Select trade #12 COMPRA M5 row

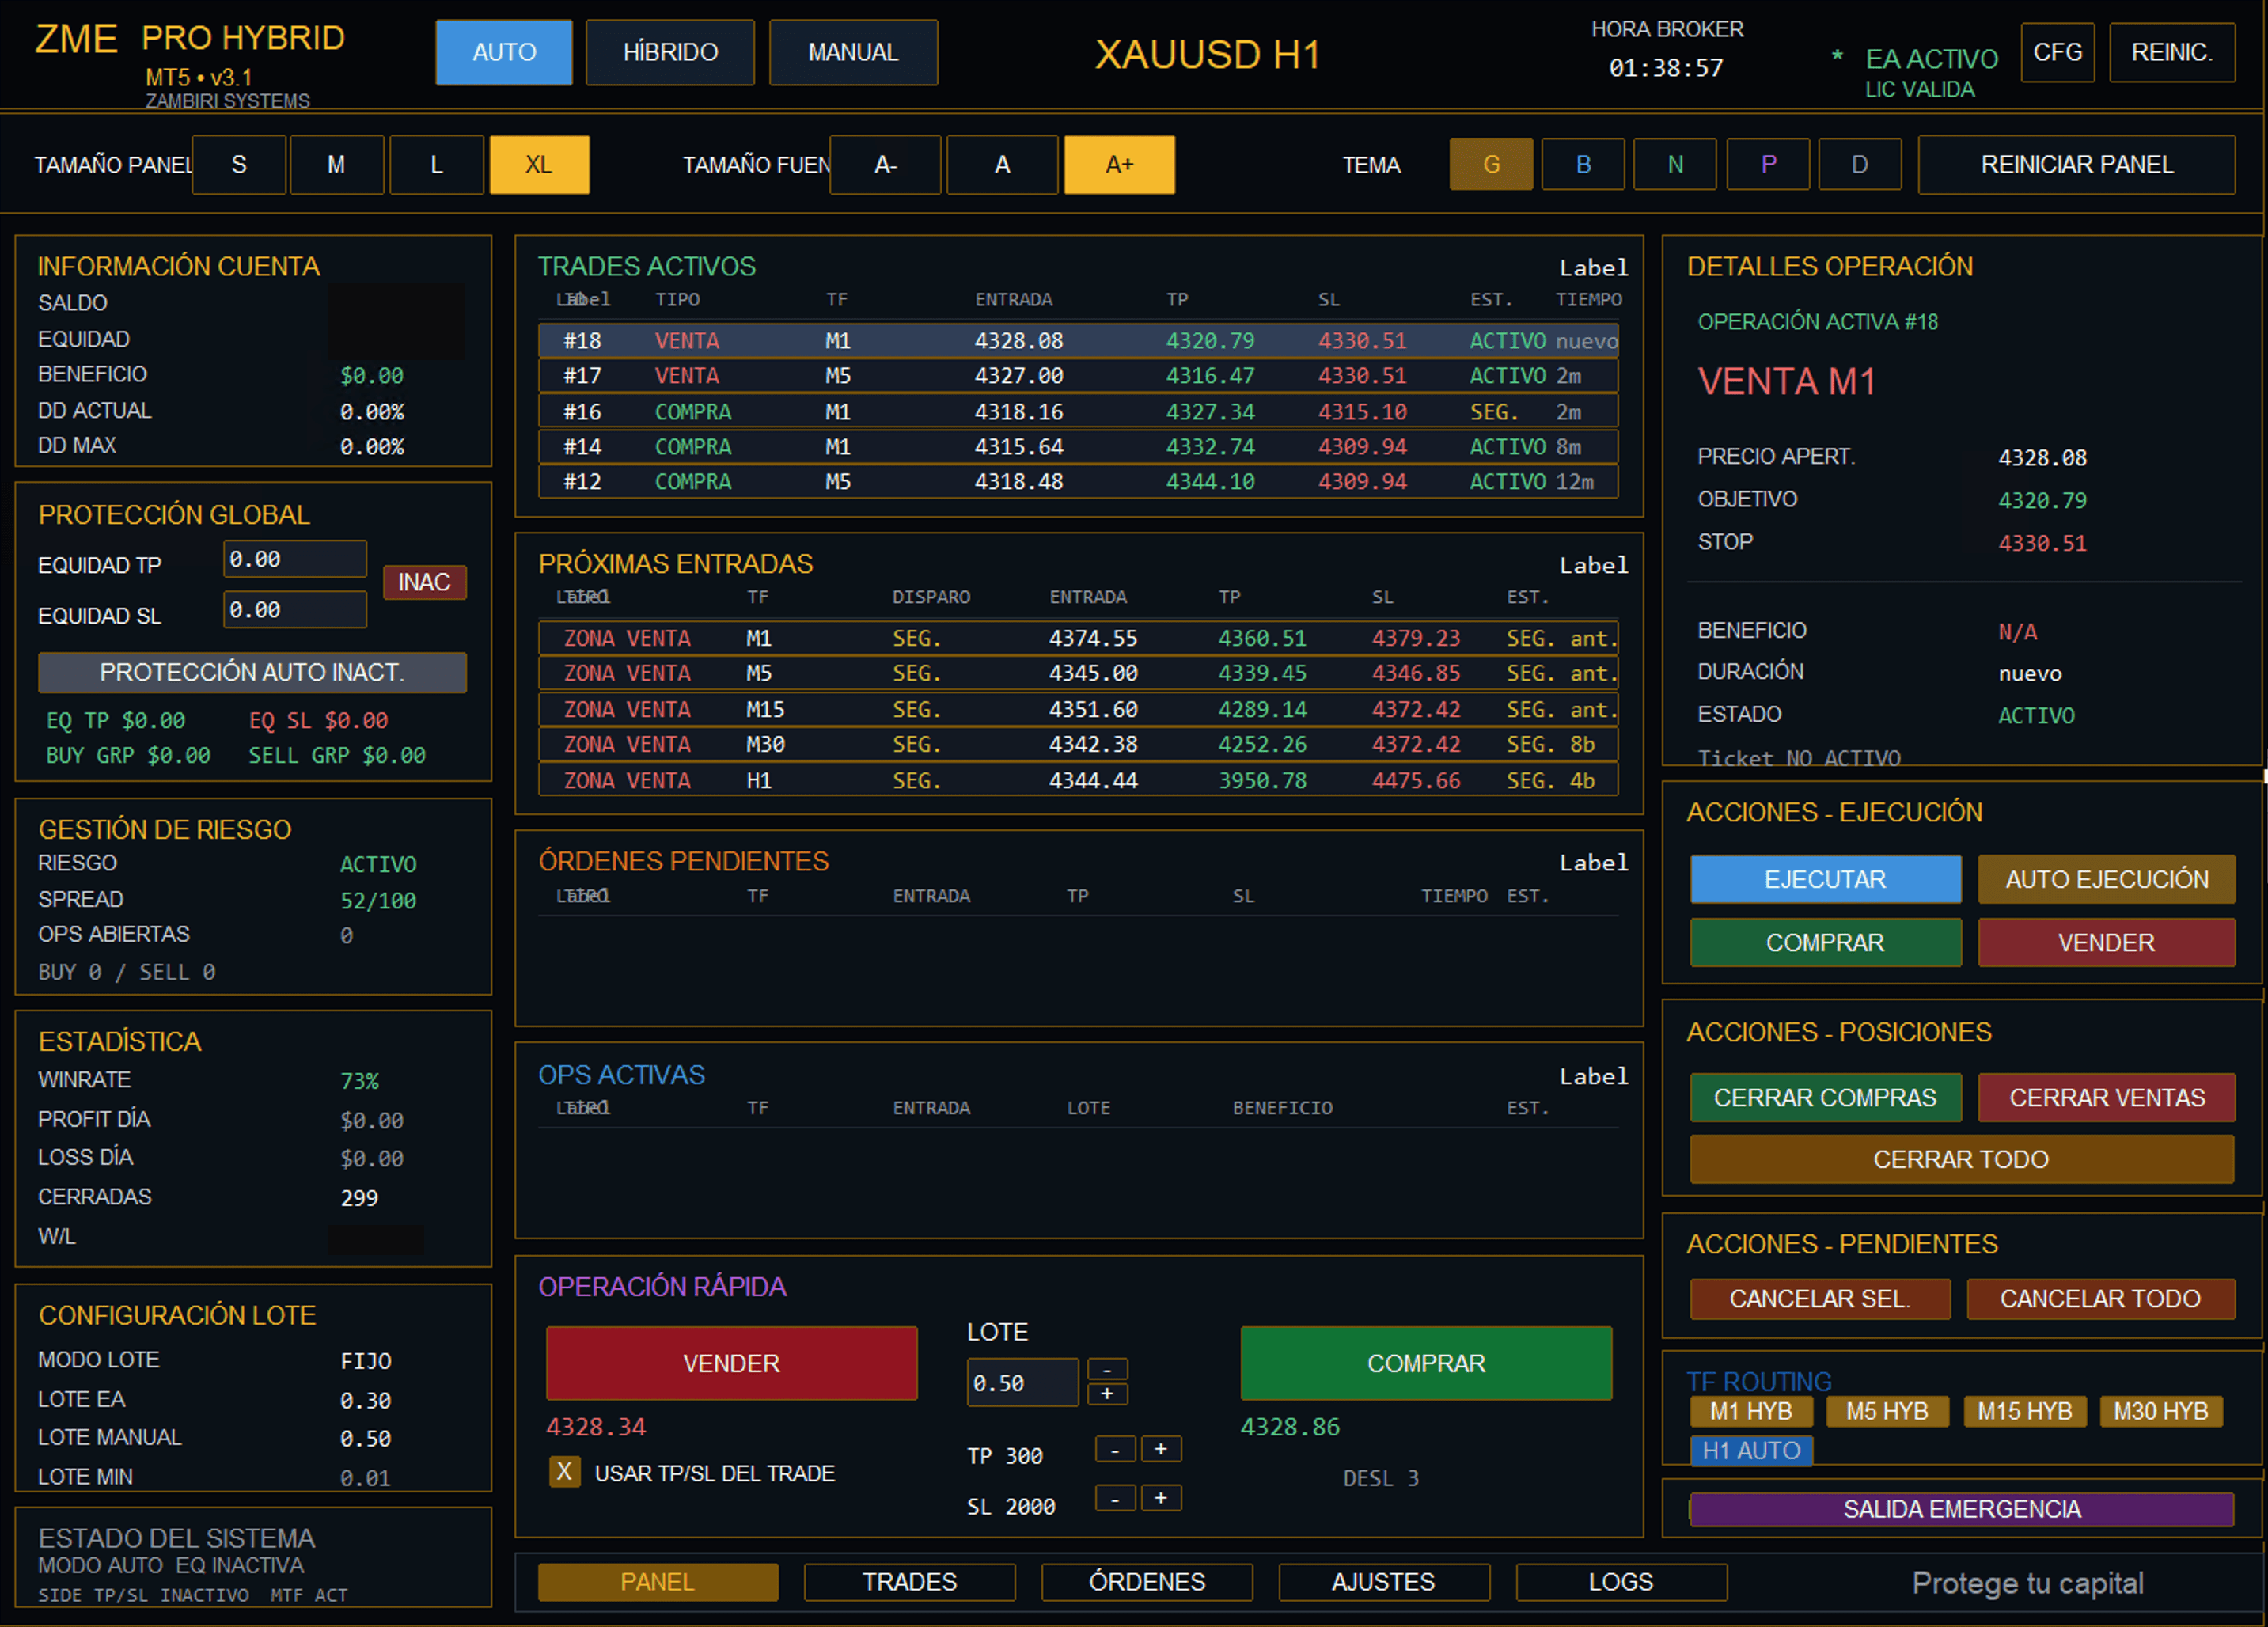coord(1078,482)
